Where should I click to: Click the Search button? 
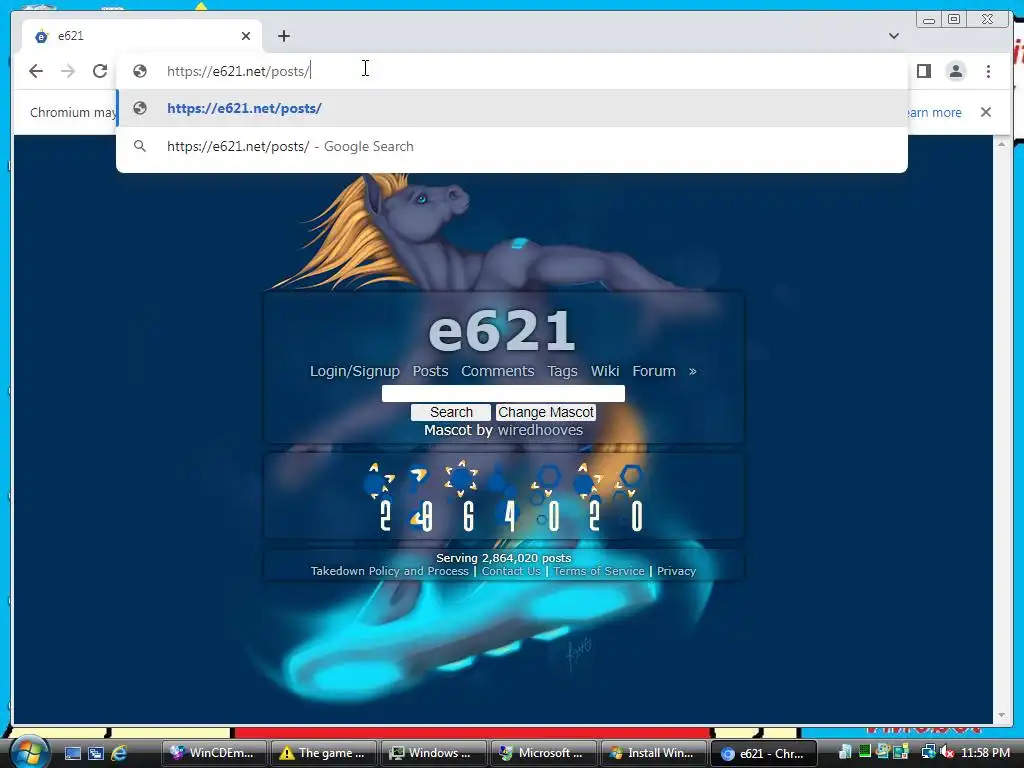point(451,412)
